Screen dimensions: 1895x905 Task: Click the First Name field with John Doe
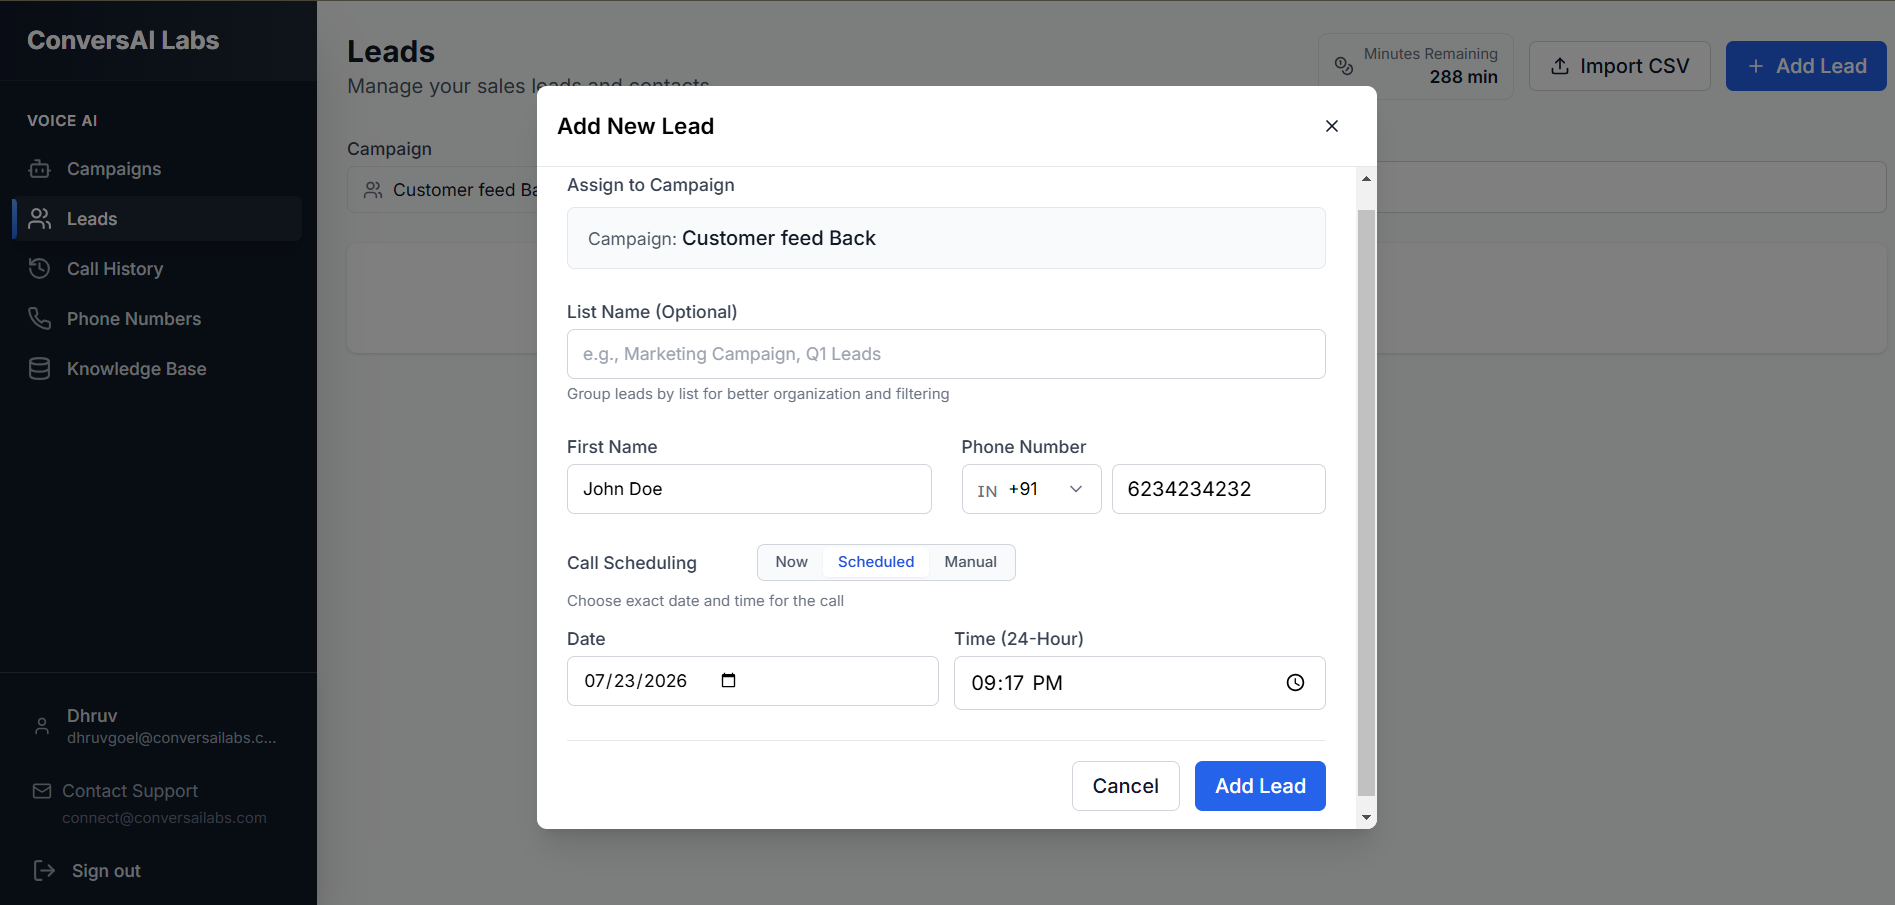click(749, 489)
